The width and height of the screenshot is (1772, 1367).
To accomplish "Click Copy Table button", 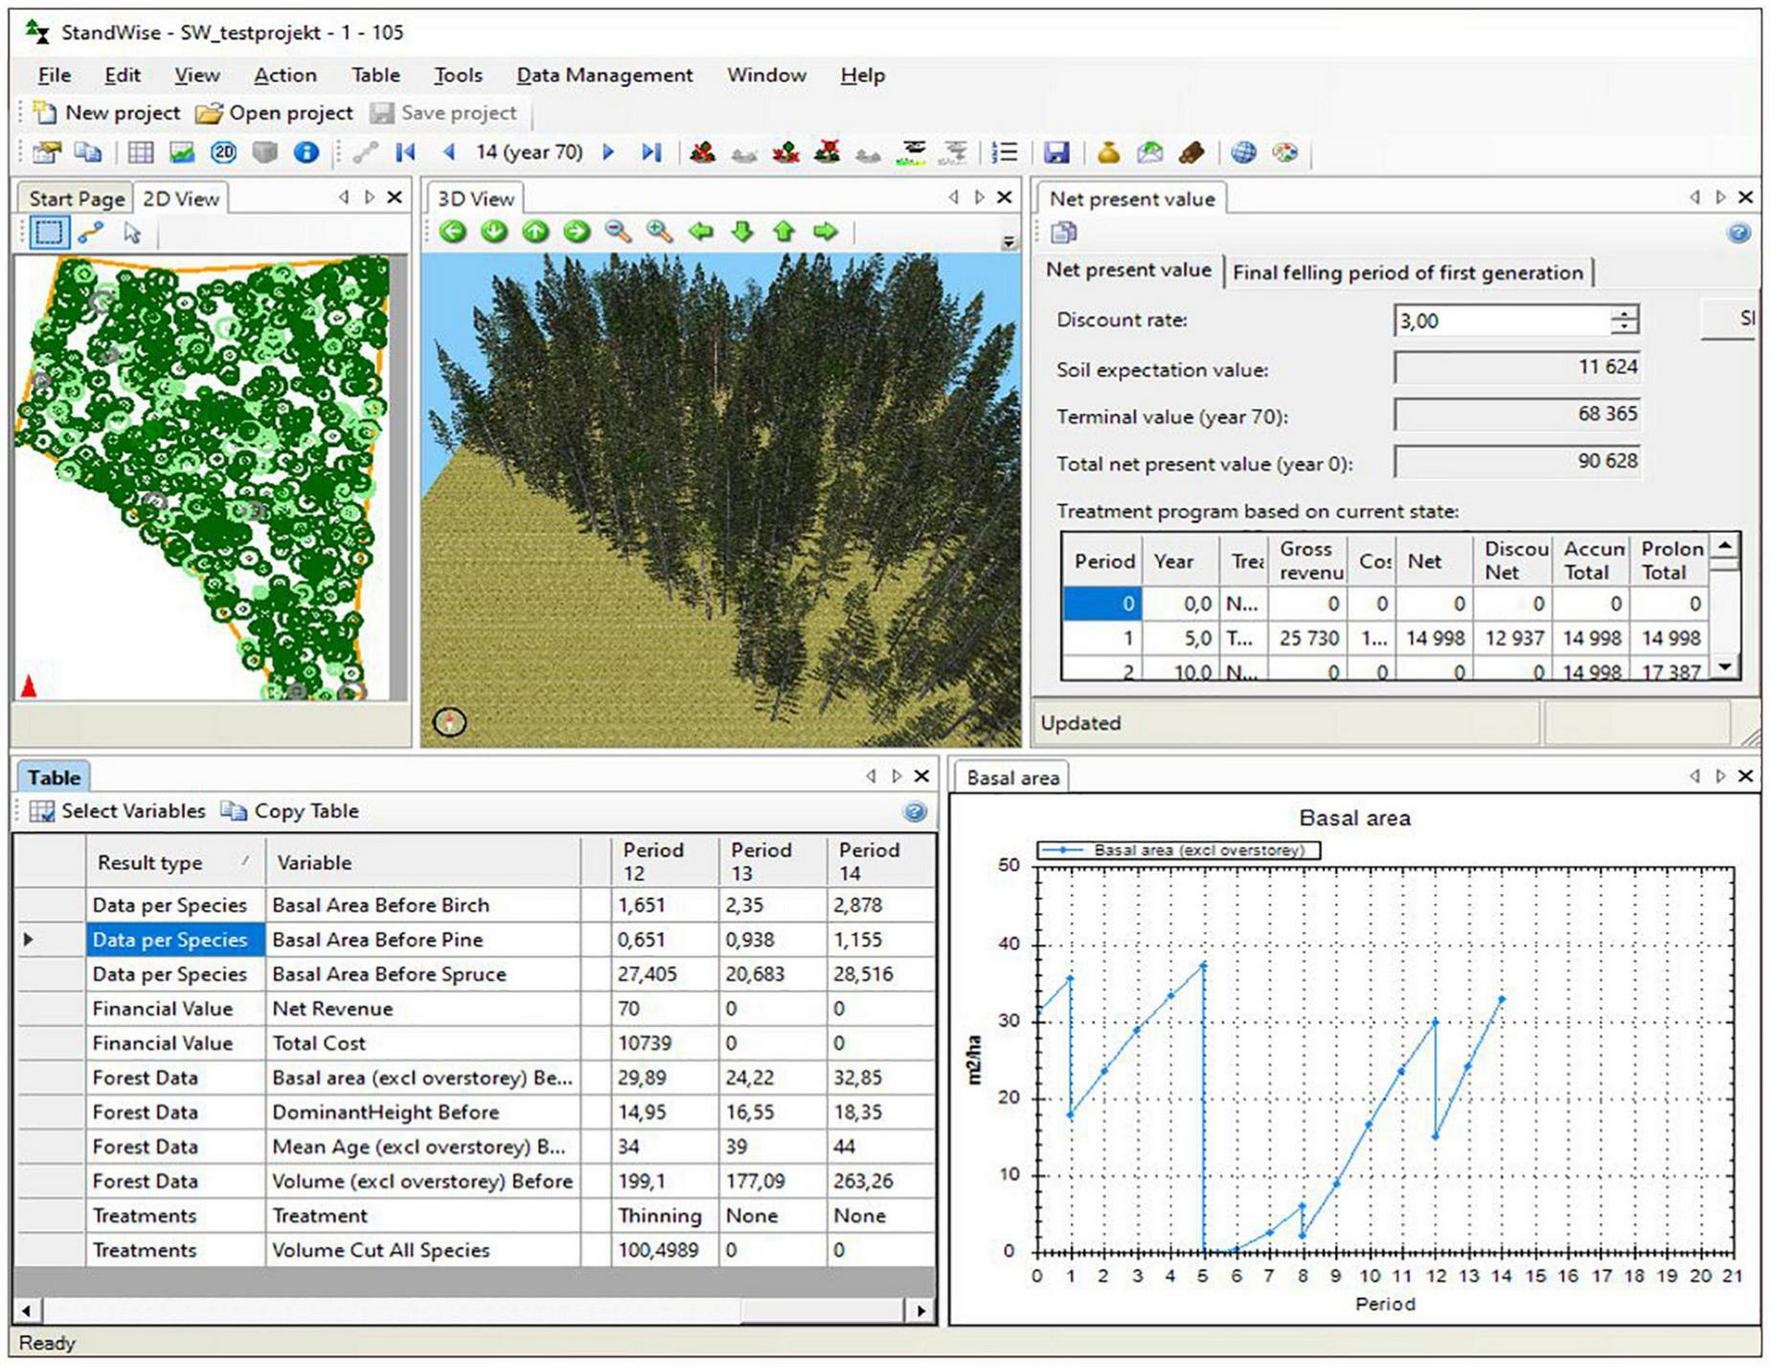I will [290, 811].
